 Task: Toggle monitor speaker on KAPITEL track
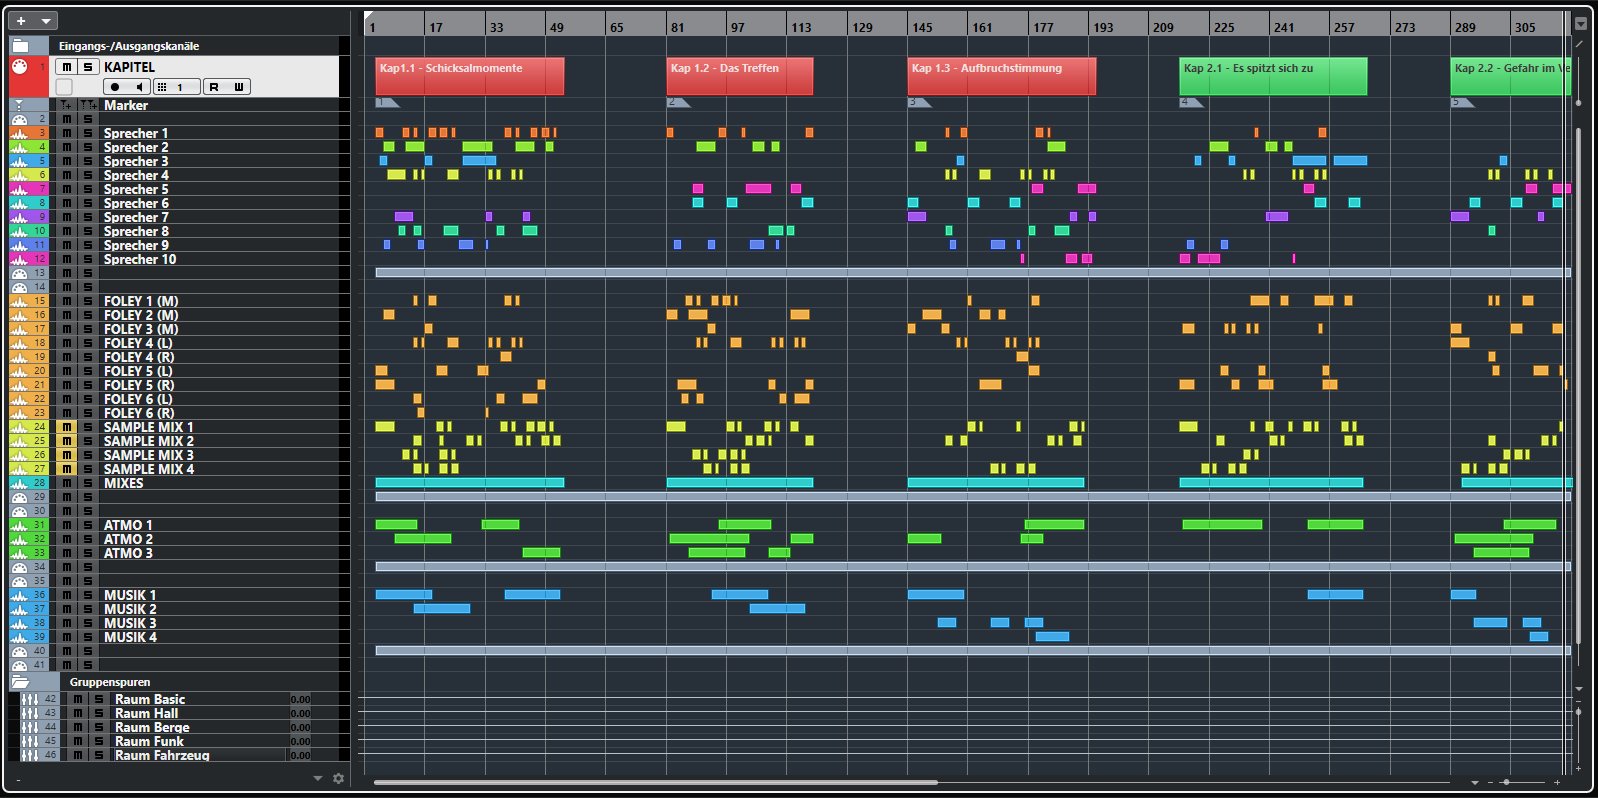point(139,87)
